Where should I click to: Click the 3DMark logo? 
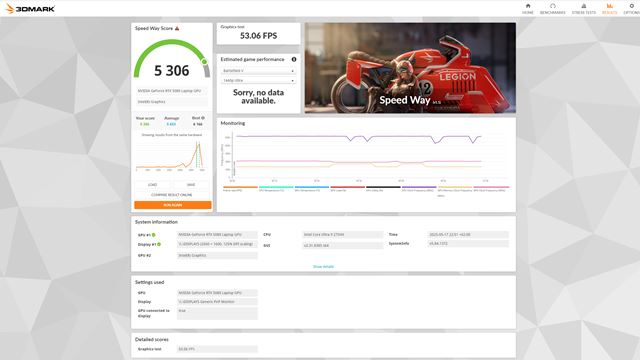click(30, 9)
